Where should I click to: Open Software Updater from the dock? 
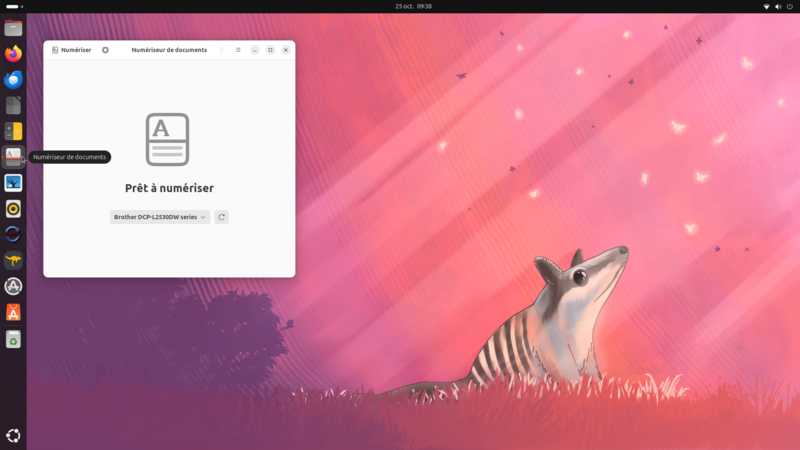13,286
